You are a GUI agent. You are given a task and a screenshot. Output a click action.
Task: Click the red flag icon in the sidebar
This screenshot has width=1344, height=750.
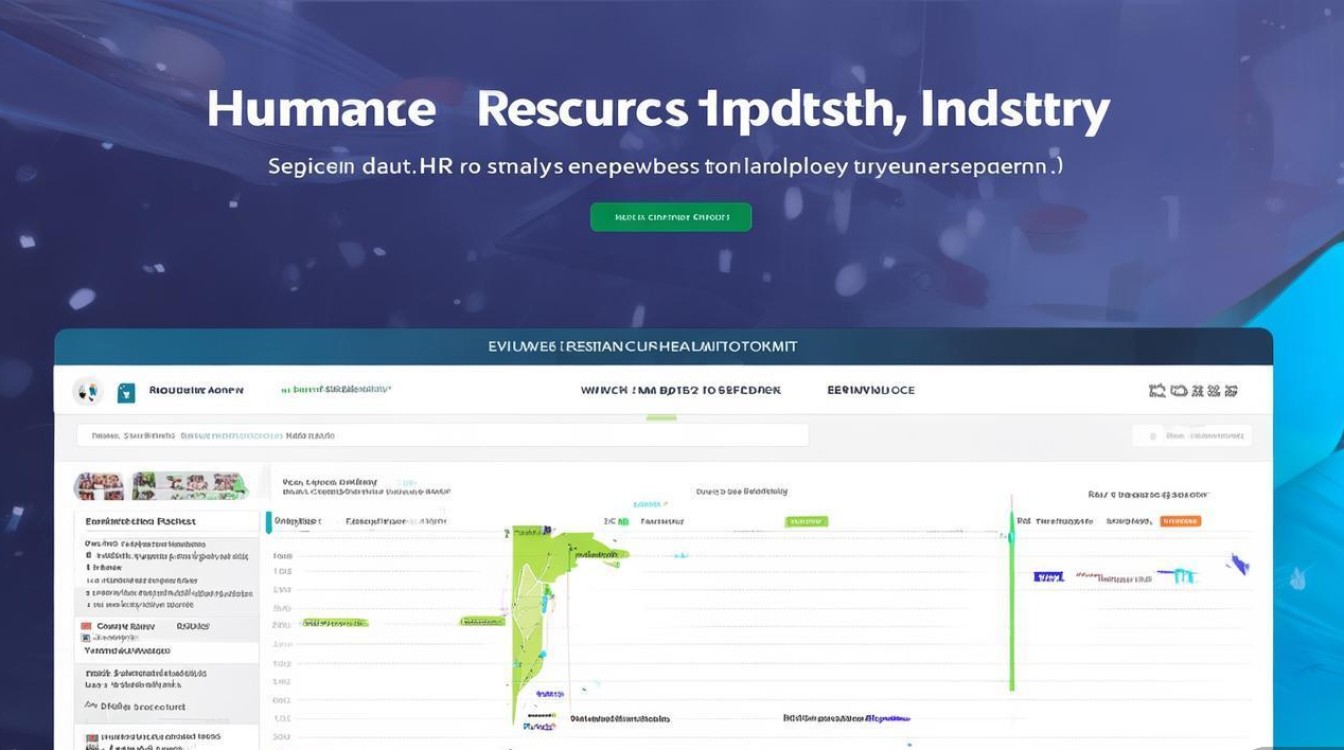(86, 626)
